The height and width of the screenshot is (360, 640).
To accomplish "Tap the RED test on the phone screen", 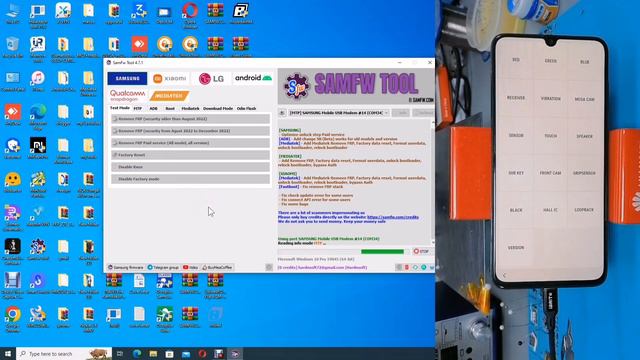I will click(516, 60).
